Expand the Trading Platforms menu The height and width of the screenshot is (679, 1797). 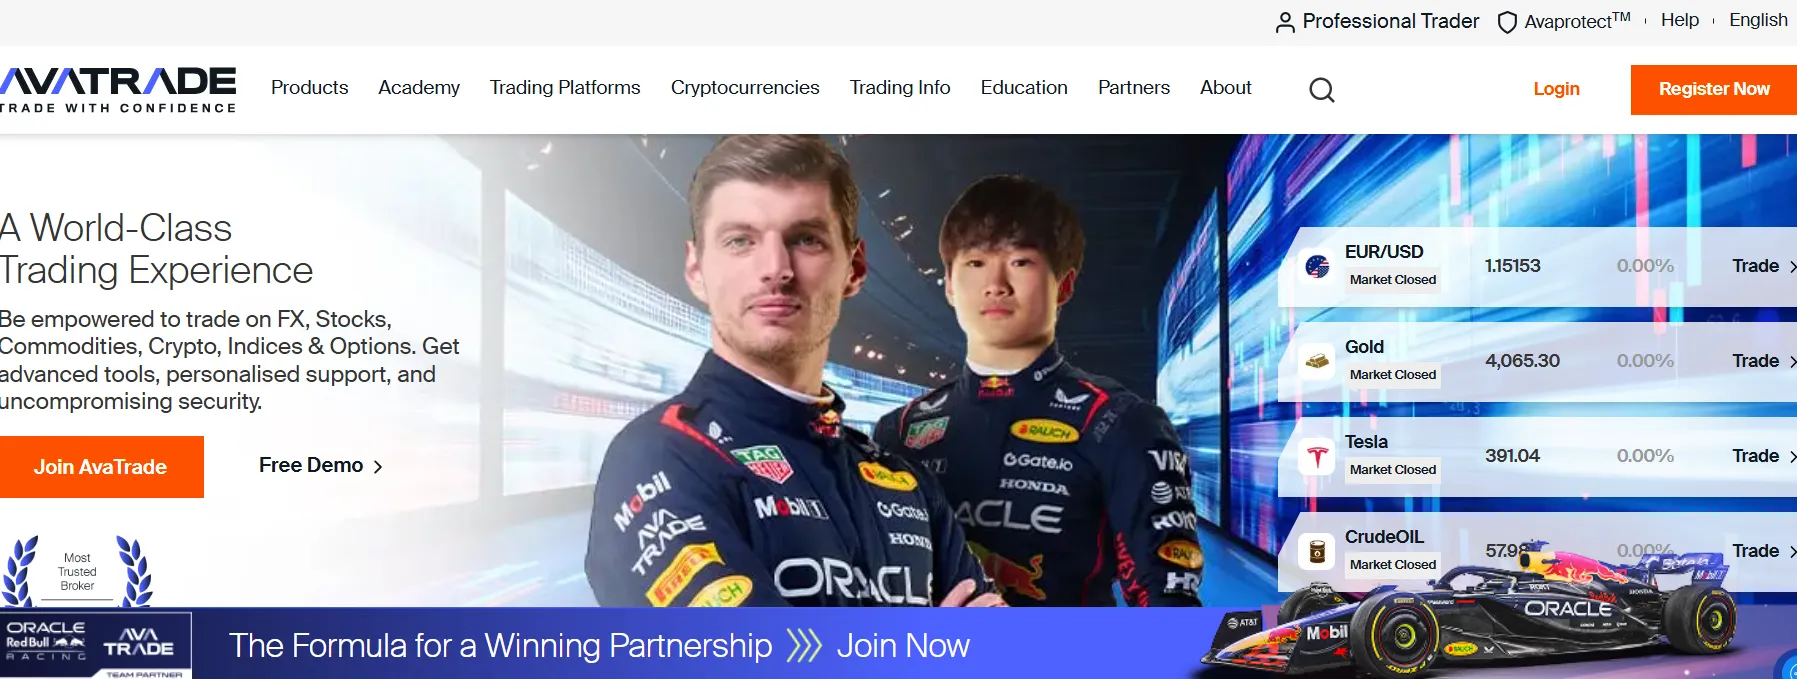click(x=565, y=88)
